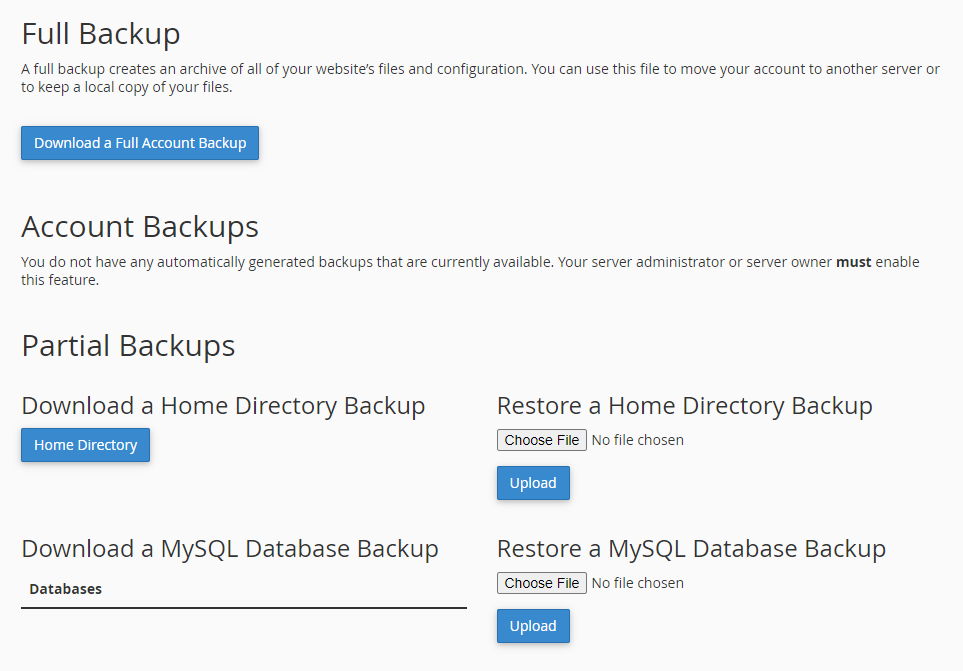
Task: Click 'No file chosen' beside MySQL Database restore
Action: pos(637,583)
